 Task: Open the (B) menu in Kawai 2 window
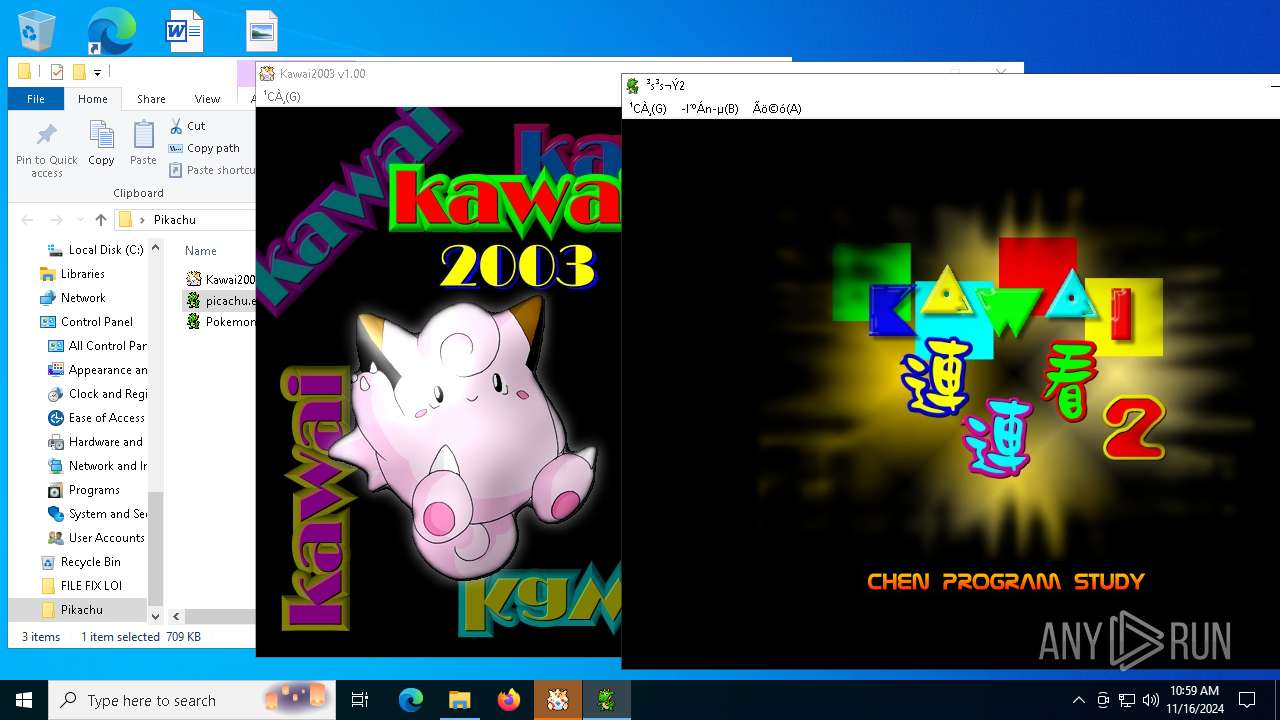[710, 108]
